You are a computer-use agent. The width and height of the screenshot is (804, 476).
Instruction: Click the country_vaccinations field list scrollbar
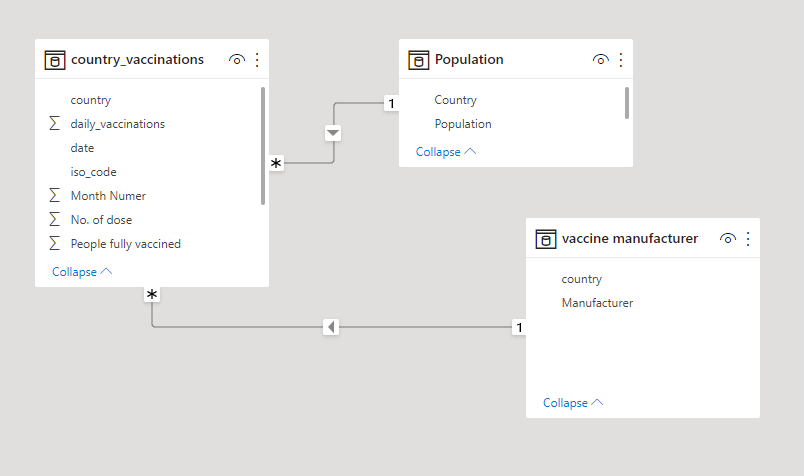(263, 146)
